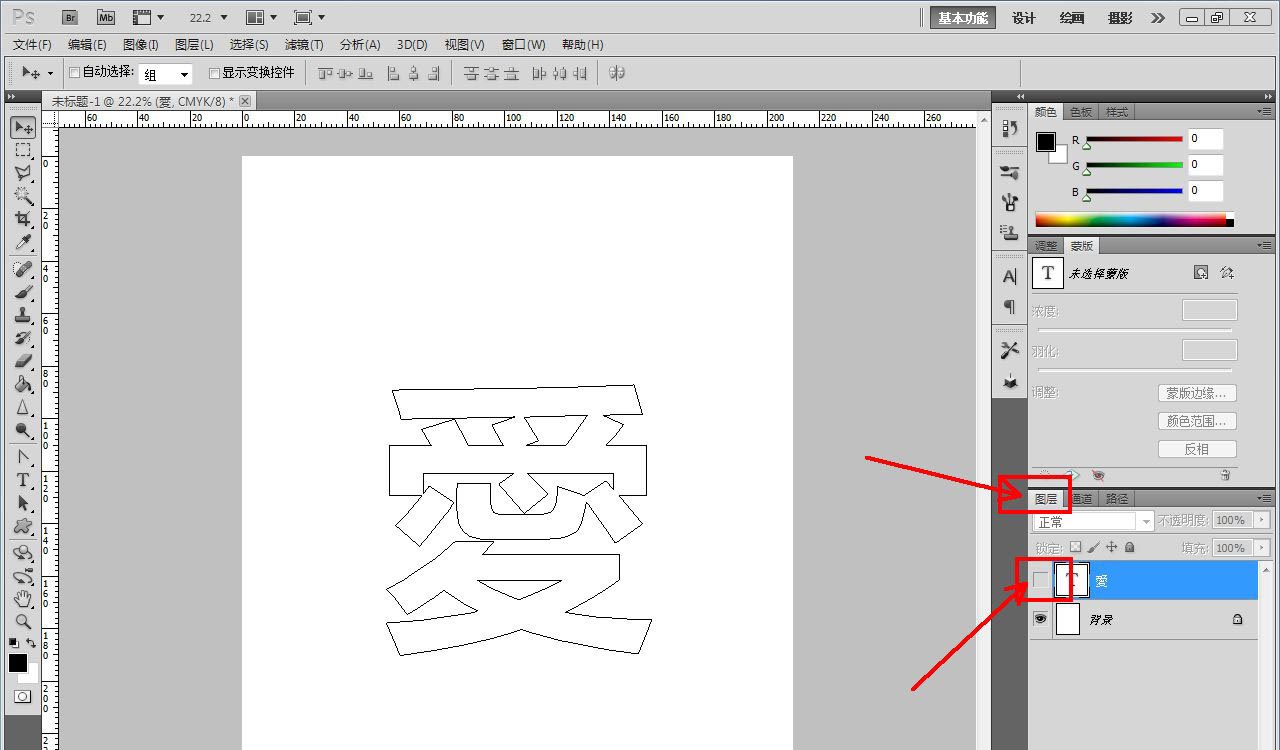
Task: Select the Eraser tool
Action: tap(23, 361)
